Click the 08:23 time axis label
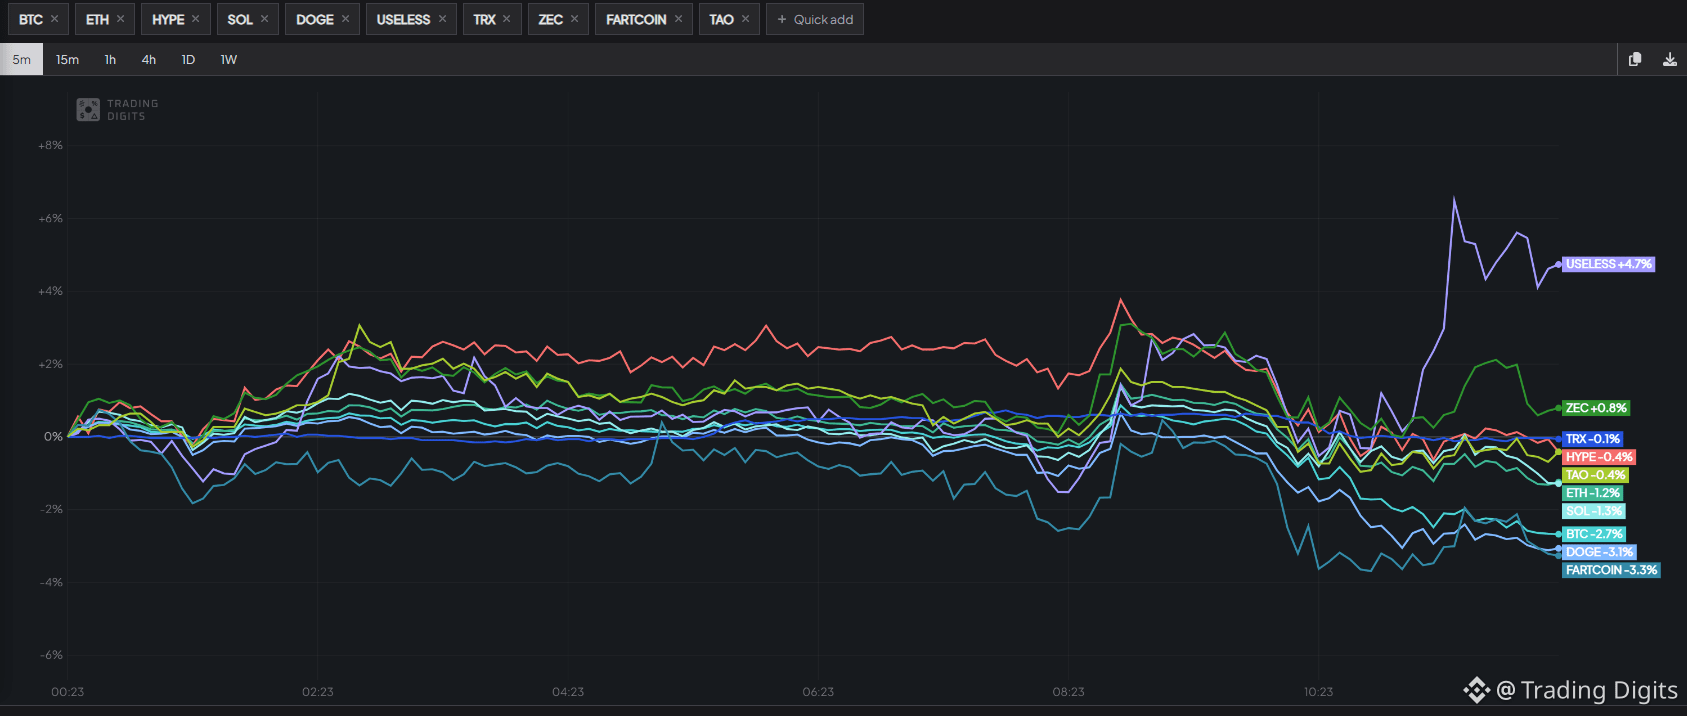1687x716 pixels. click(1068, 692)
